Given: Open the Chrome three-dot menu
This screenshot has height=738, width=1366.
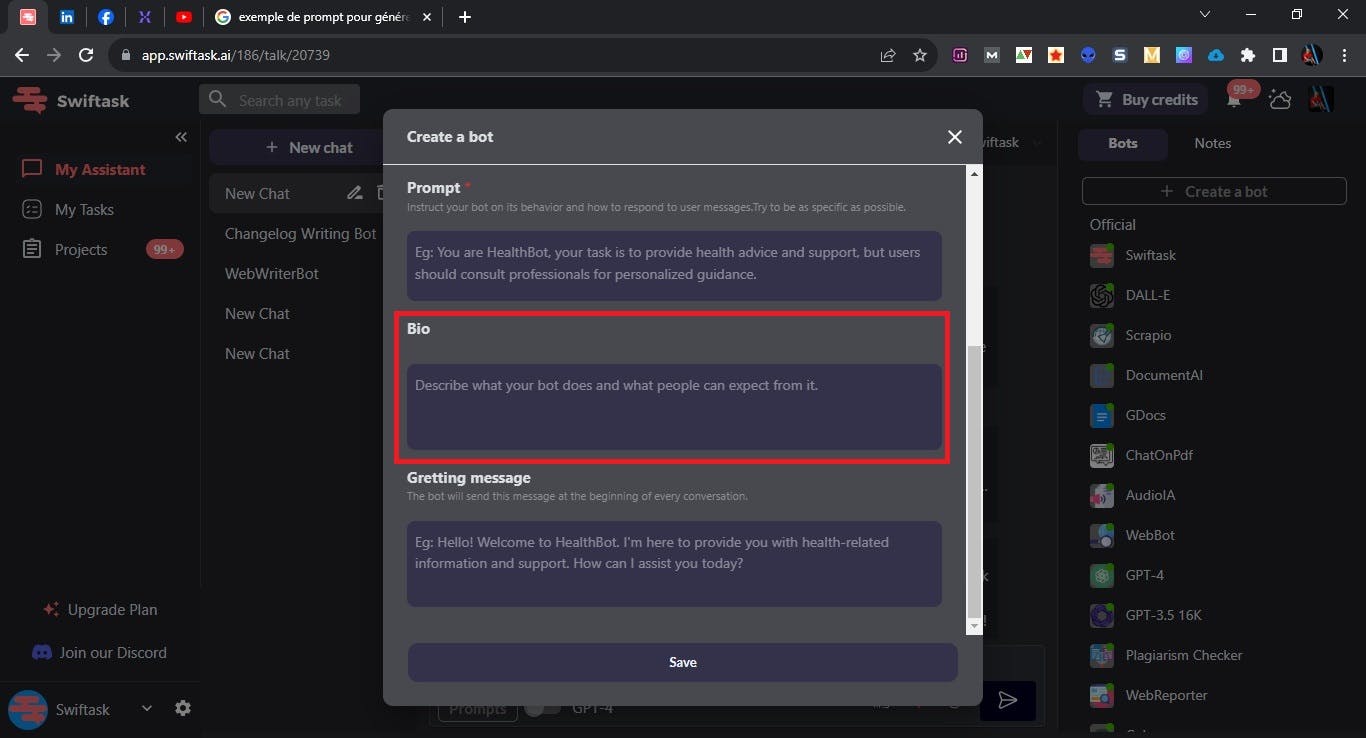Looking at the screenshot, I should pos(1343,56).
